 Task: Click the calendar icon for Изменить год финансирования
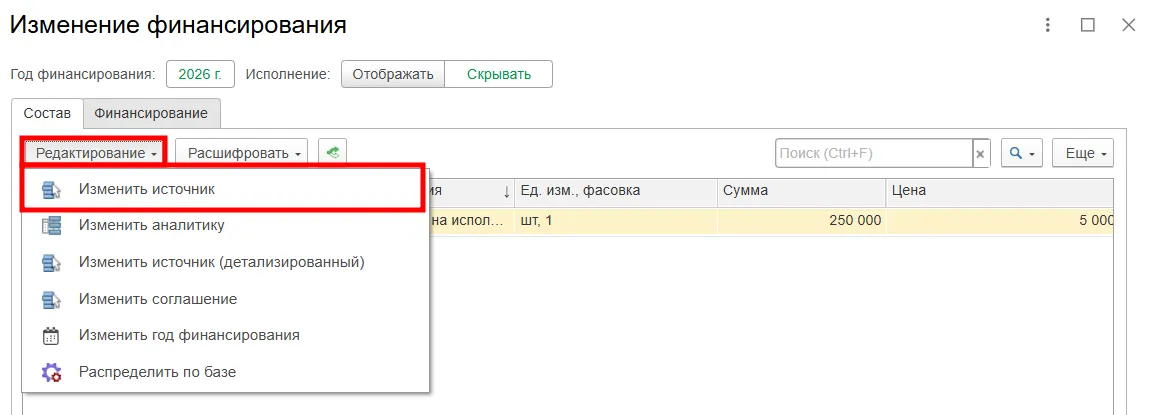(51, 336)
